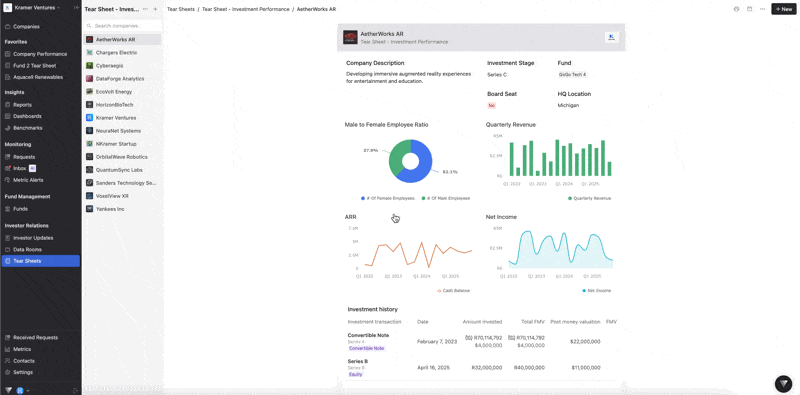Open Metric Alerts in sidebar
This screenshot has height=395, width=800.
tap(28, 180)
